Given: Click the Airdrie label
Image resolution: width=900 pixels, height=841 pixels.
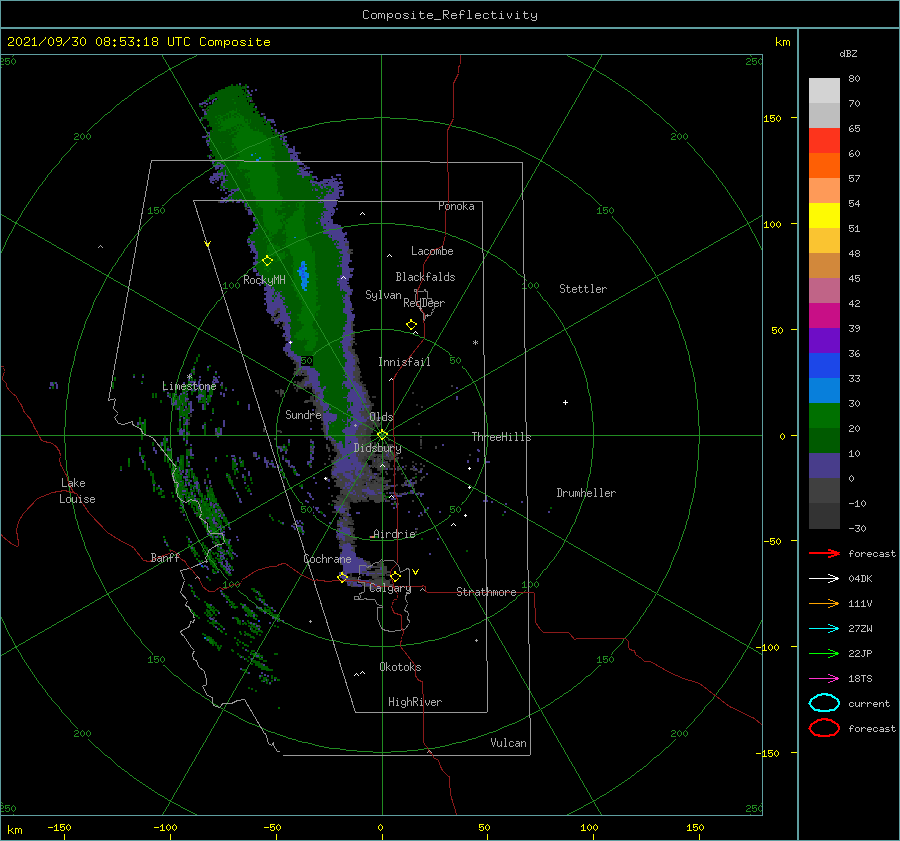Looking at the screenshot, I should point(394,534).
